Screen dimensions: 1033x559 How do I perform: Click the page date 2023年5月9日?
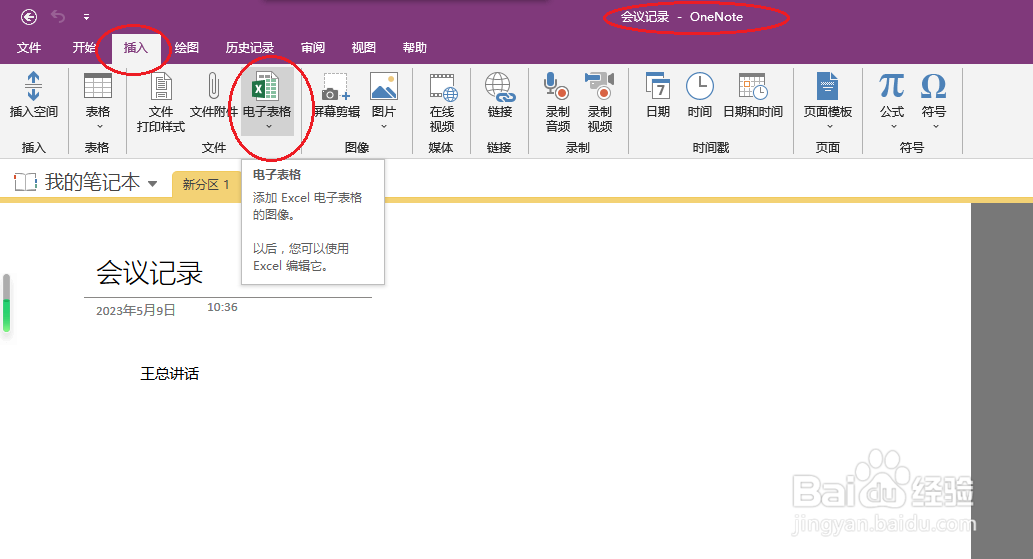tap(136, 310)
